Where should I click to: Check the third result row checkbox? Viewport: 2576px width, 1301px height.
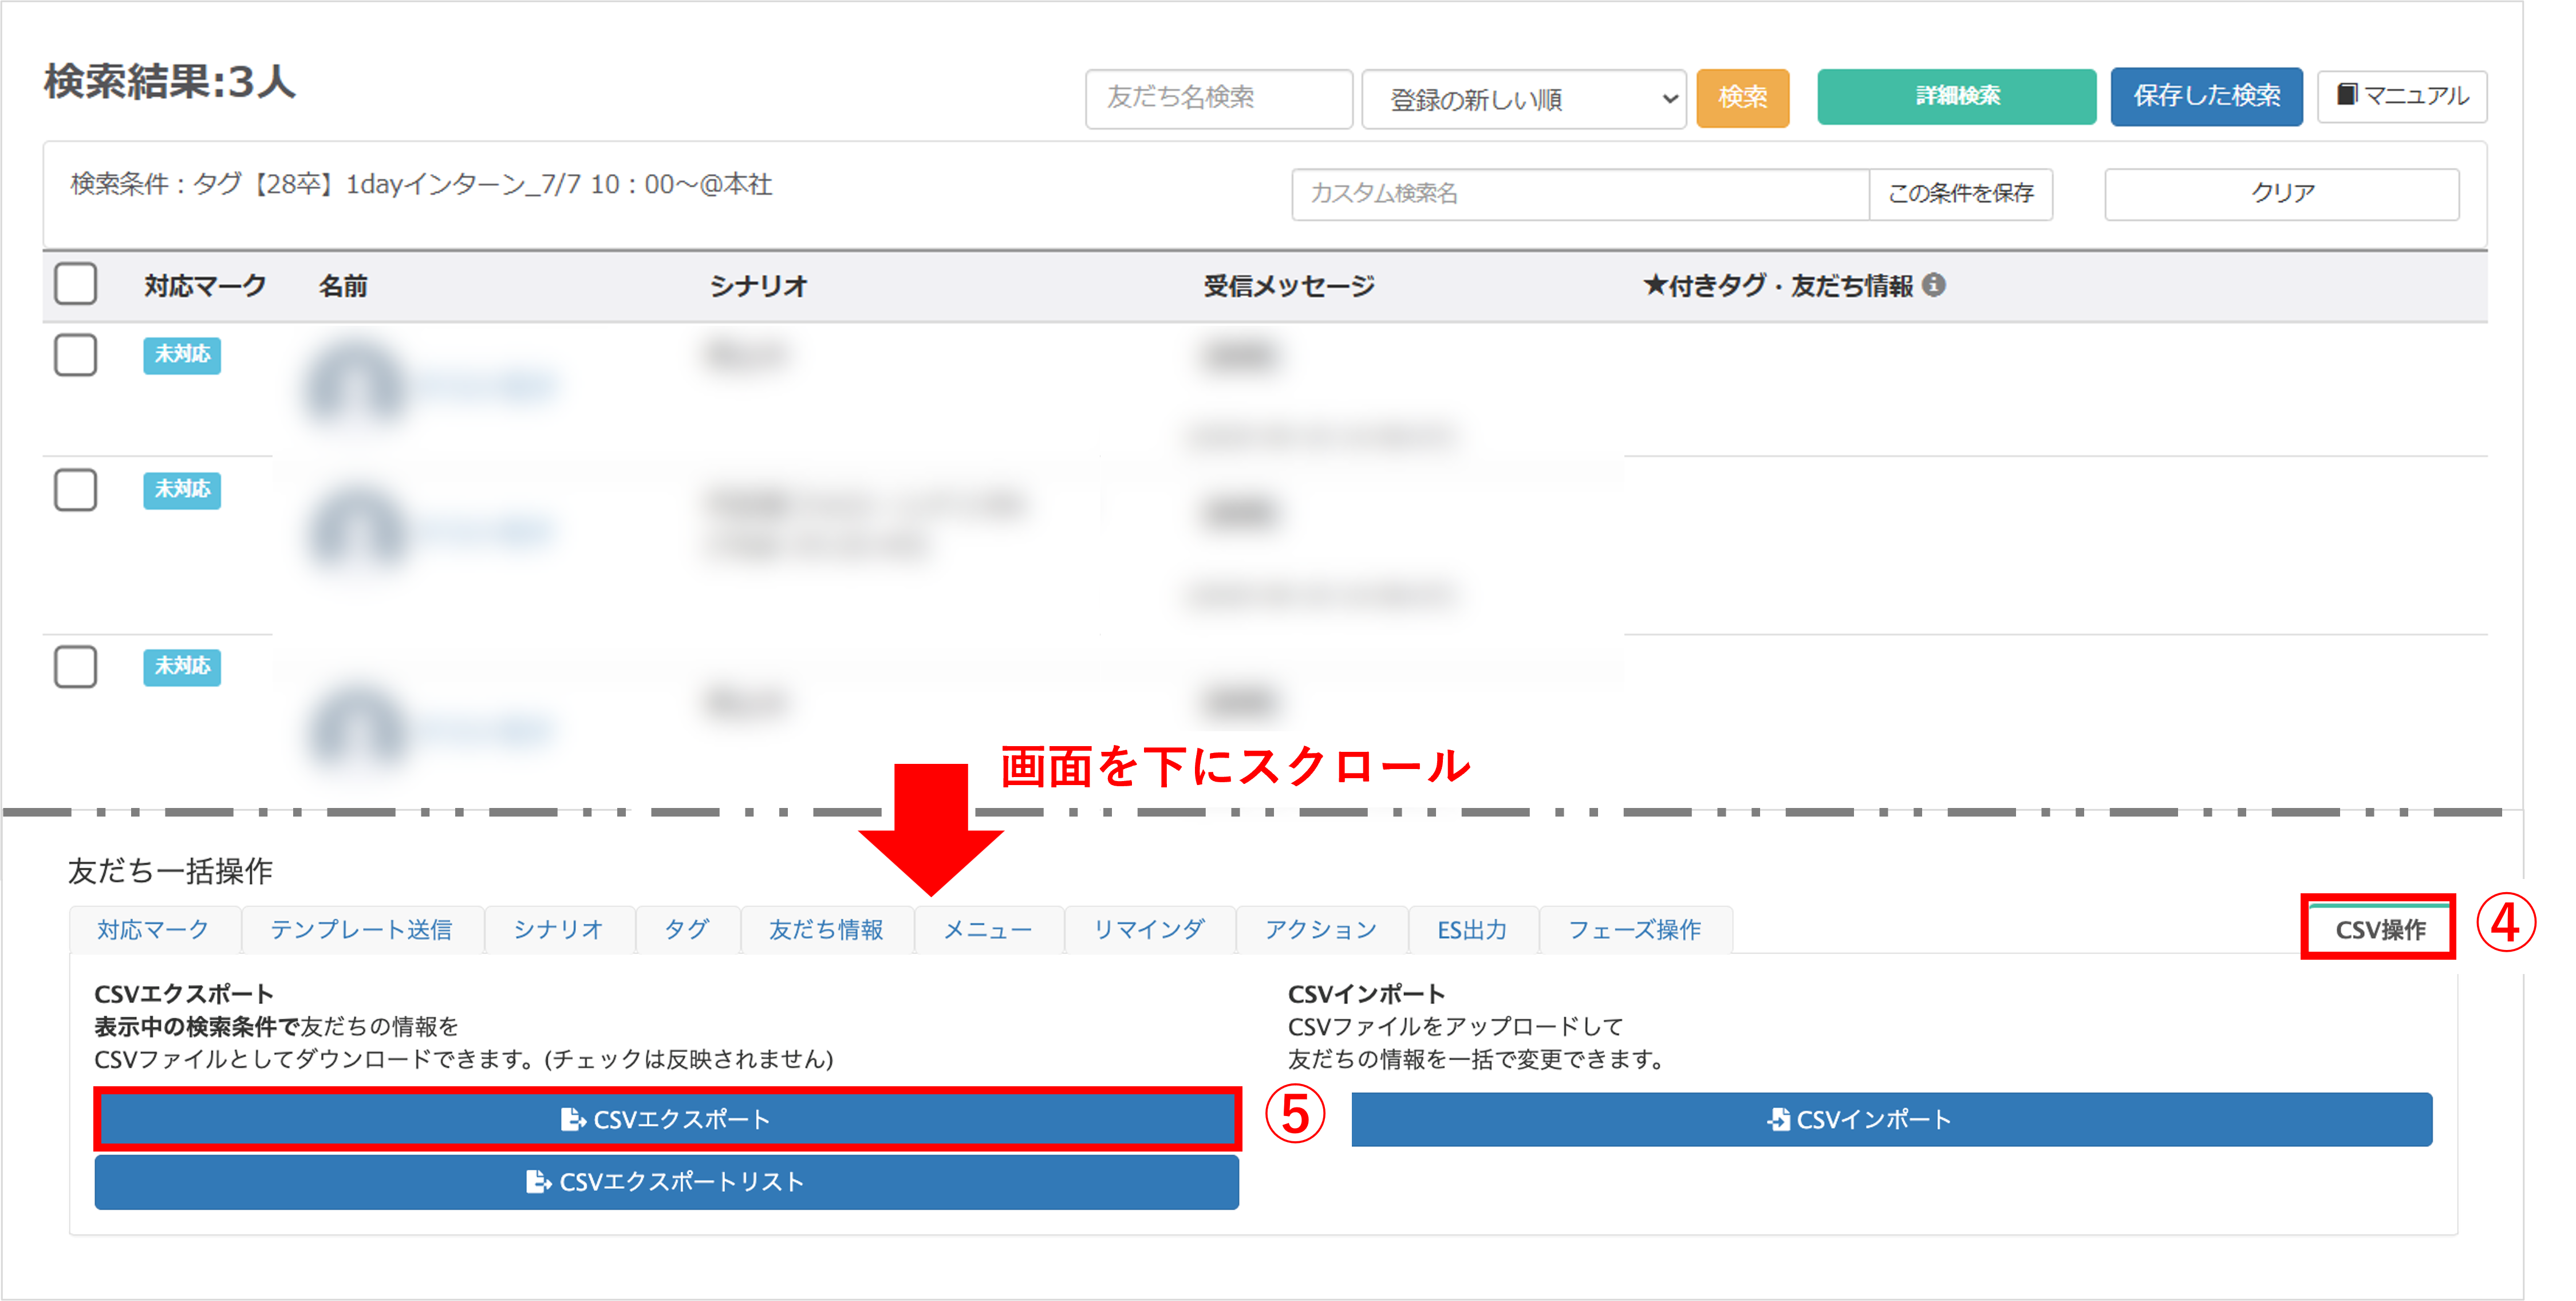coord(76,667)
